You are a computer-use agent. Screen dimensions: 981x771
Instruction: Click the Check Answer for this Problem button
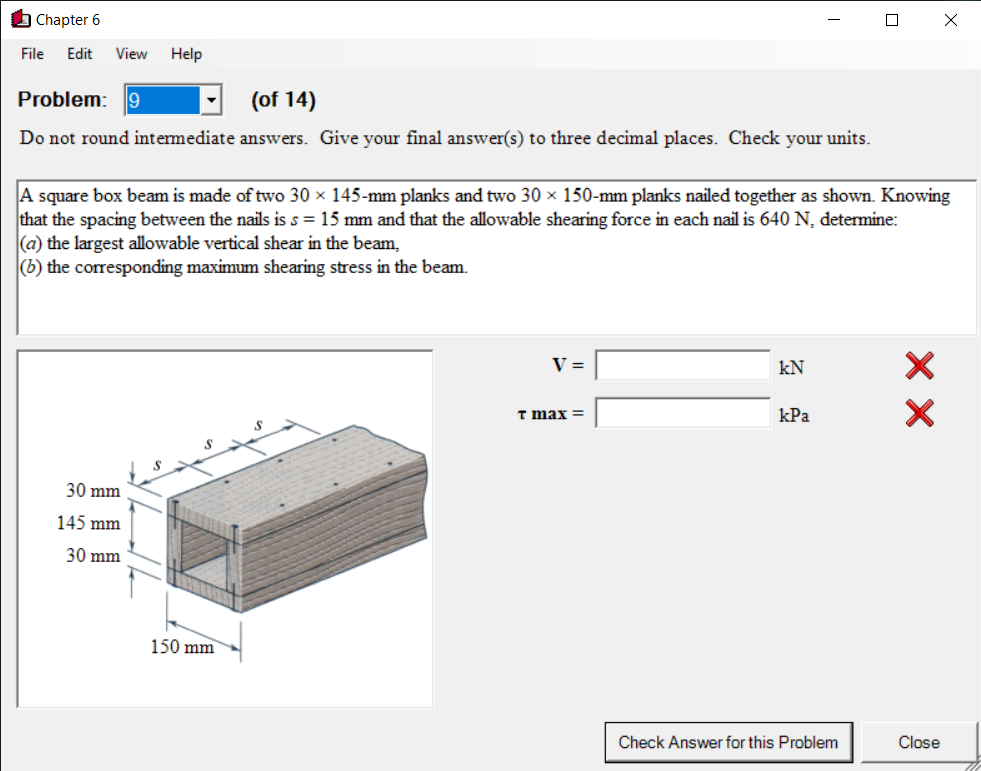coord(728,742)
